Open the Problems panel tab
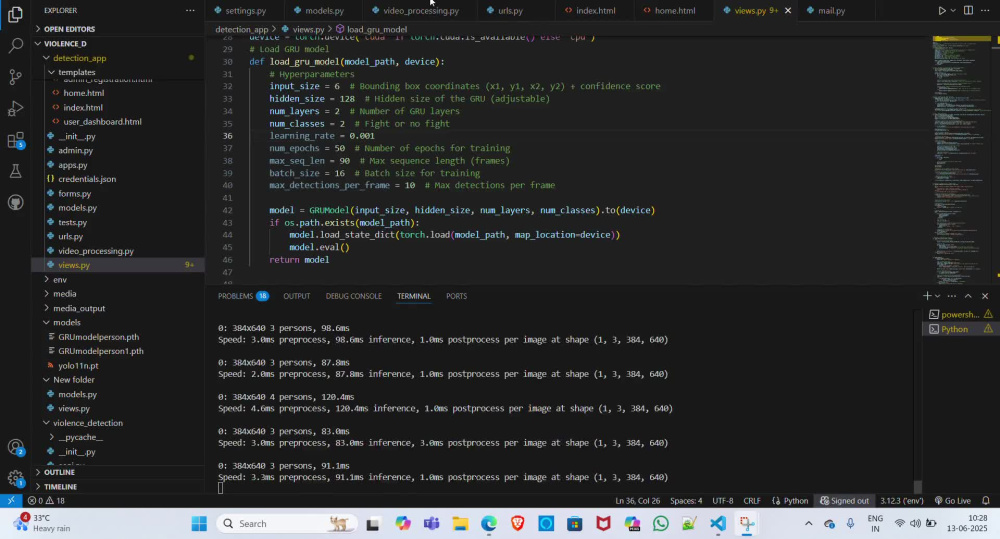 (243, 296)
